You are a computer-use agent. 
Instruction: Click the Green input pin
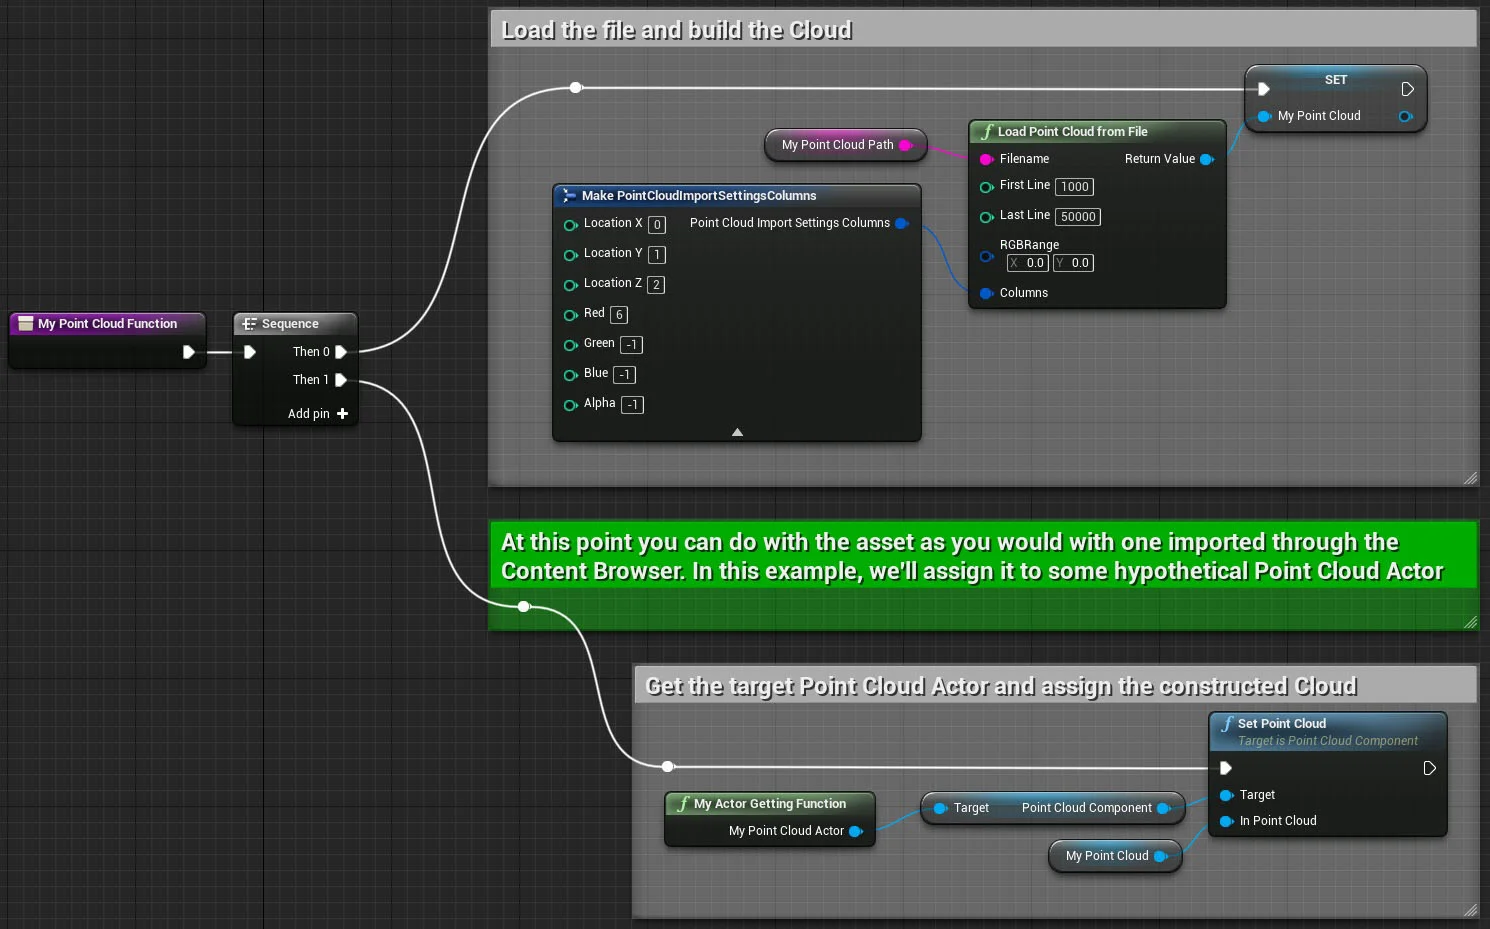pos(570,345)
